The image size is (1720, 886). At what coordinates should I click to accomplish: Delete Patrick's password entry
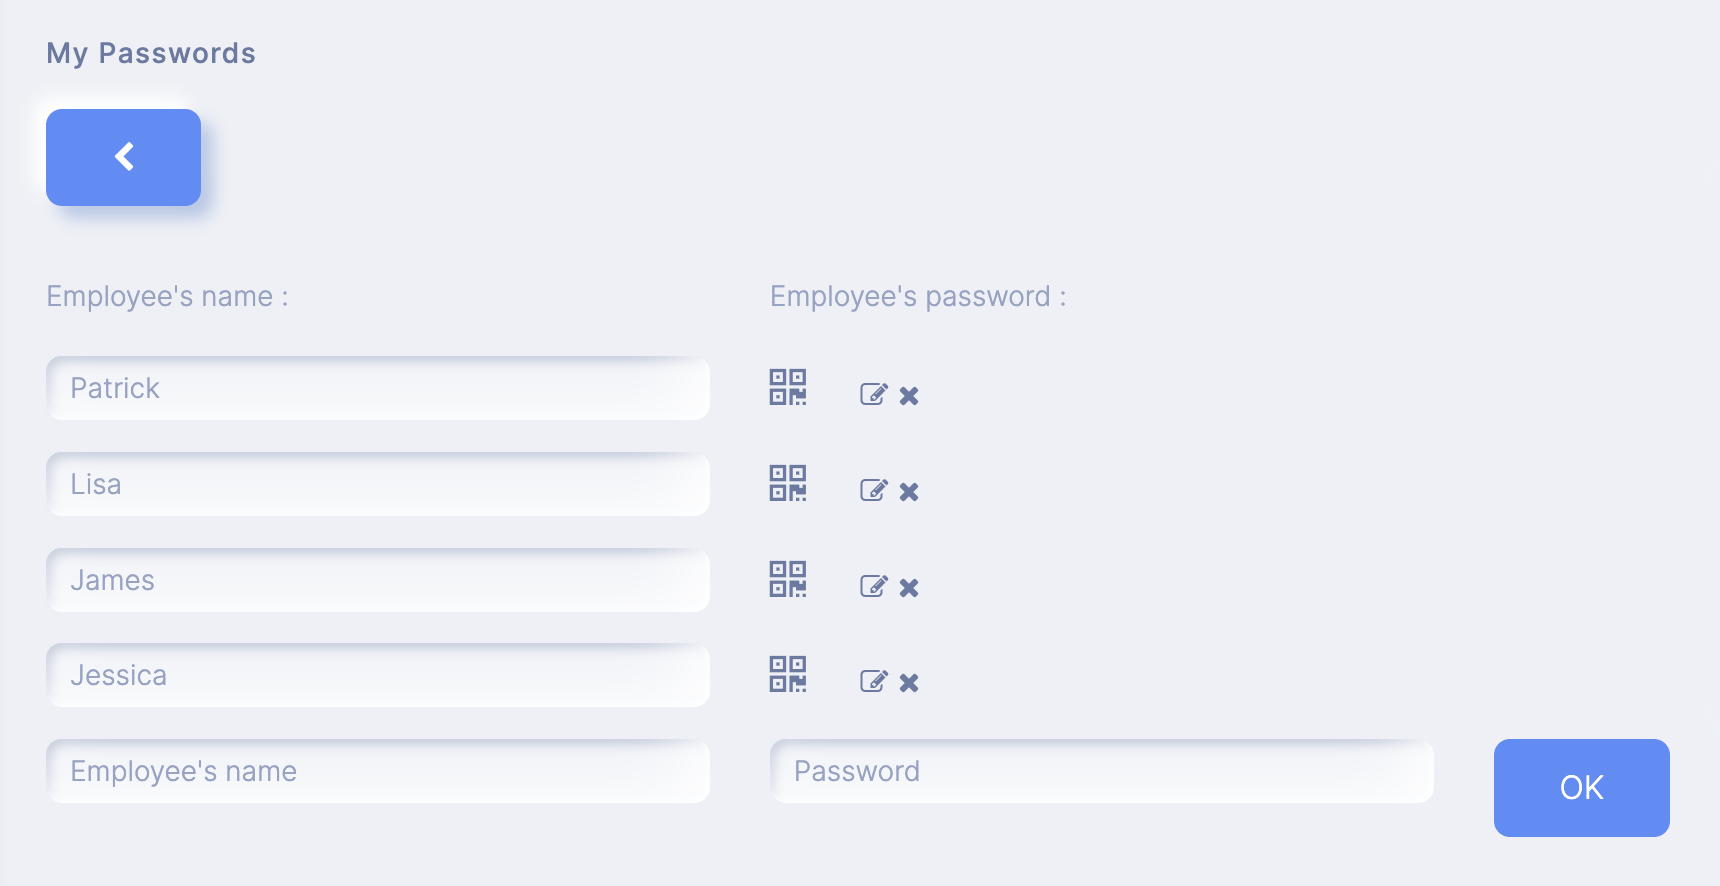pyautogui.click(x=909, y=396)
